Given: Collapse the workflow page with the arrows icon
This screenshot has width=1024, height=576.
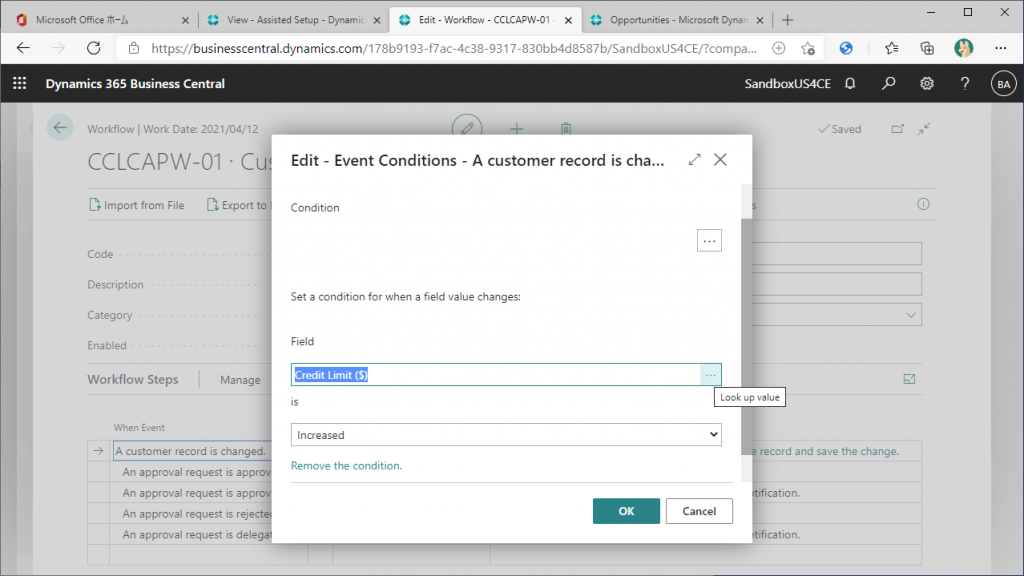Looking at the screenshot, I should pyautogui.click(x=923, y=129).
